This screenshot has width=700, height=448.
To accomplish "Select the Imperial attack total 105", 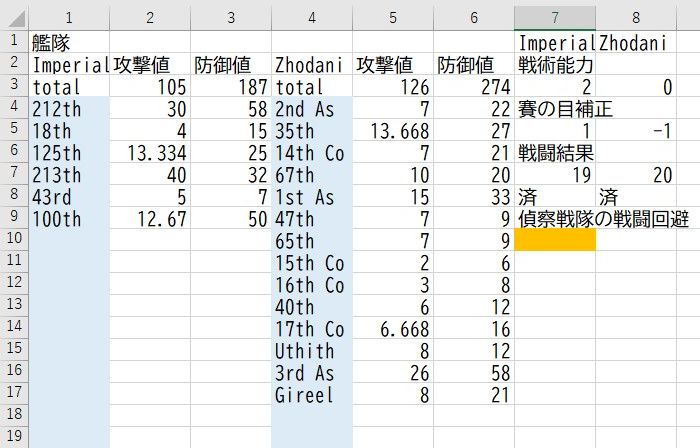I will coord(150,86).
